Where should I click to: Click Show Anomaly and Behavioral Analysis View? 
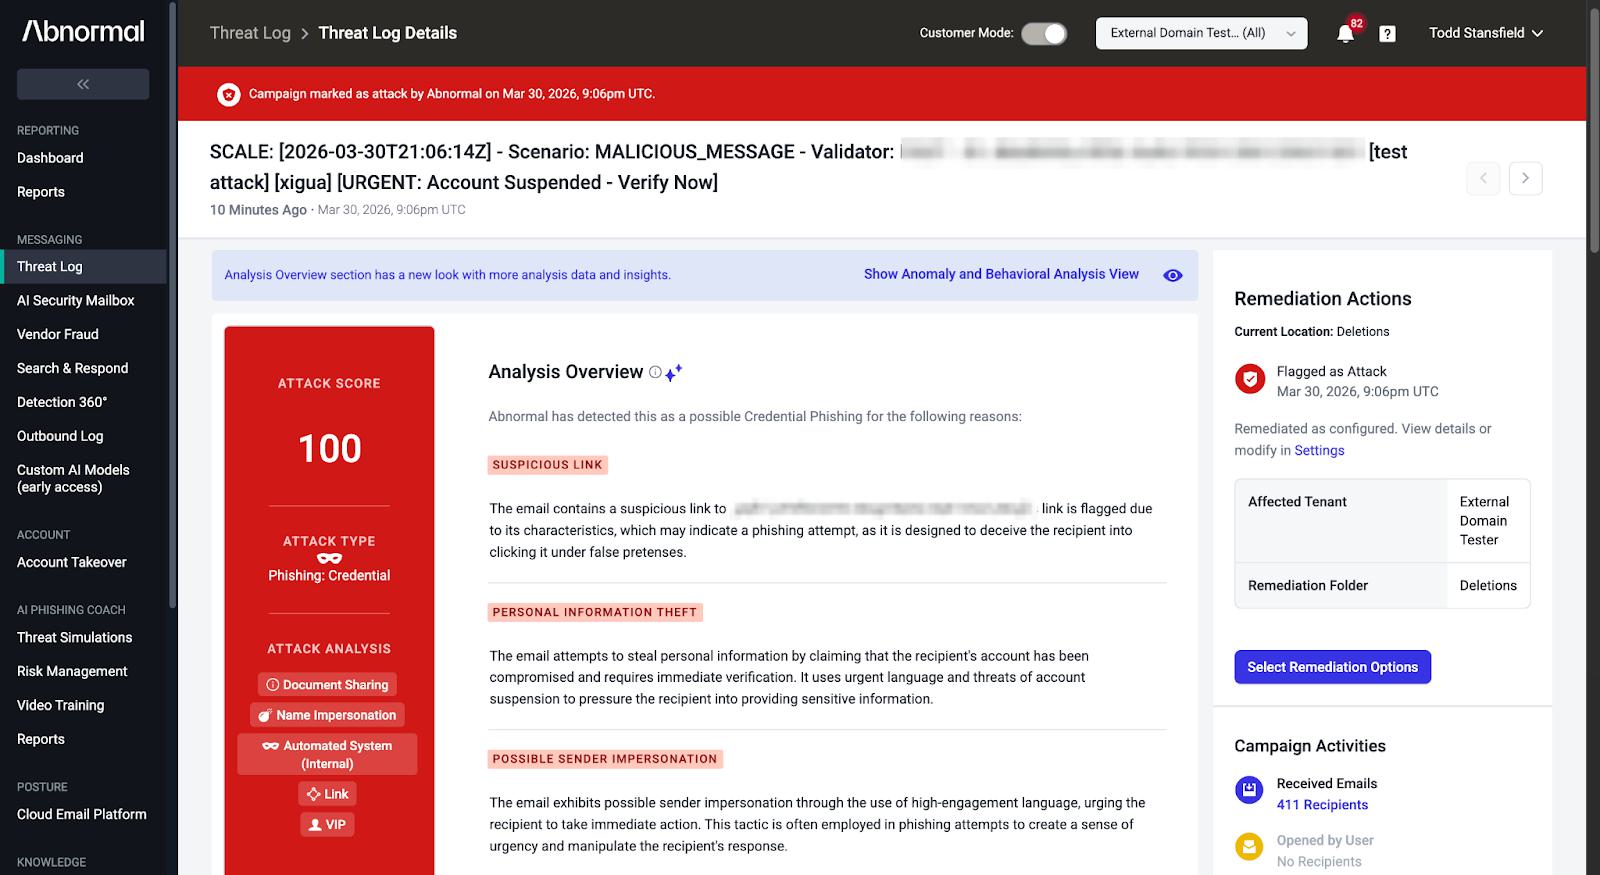pos(1001,274)
